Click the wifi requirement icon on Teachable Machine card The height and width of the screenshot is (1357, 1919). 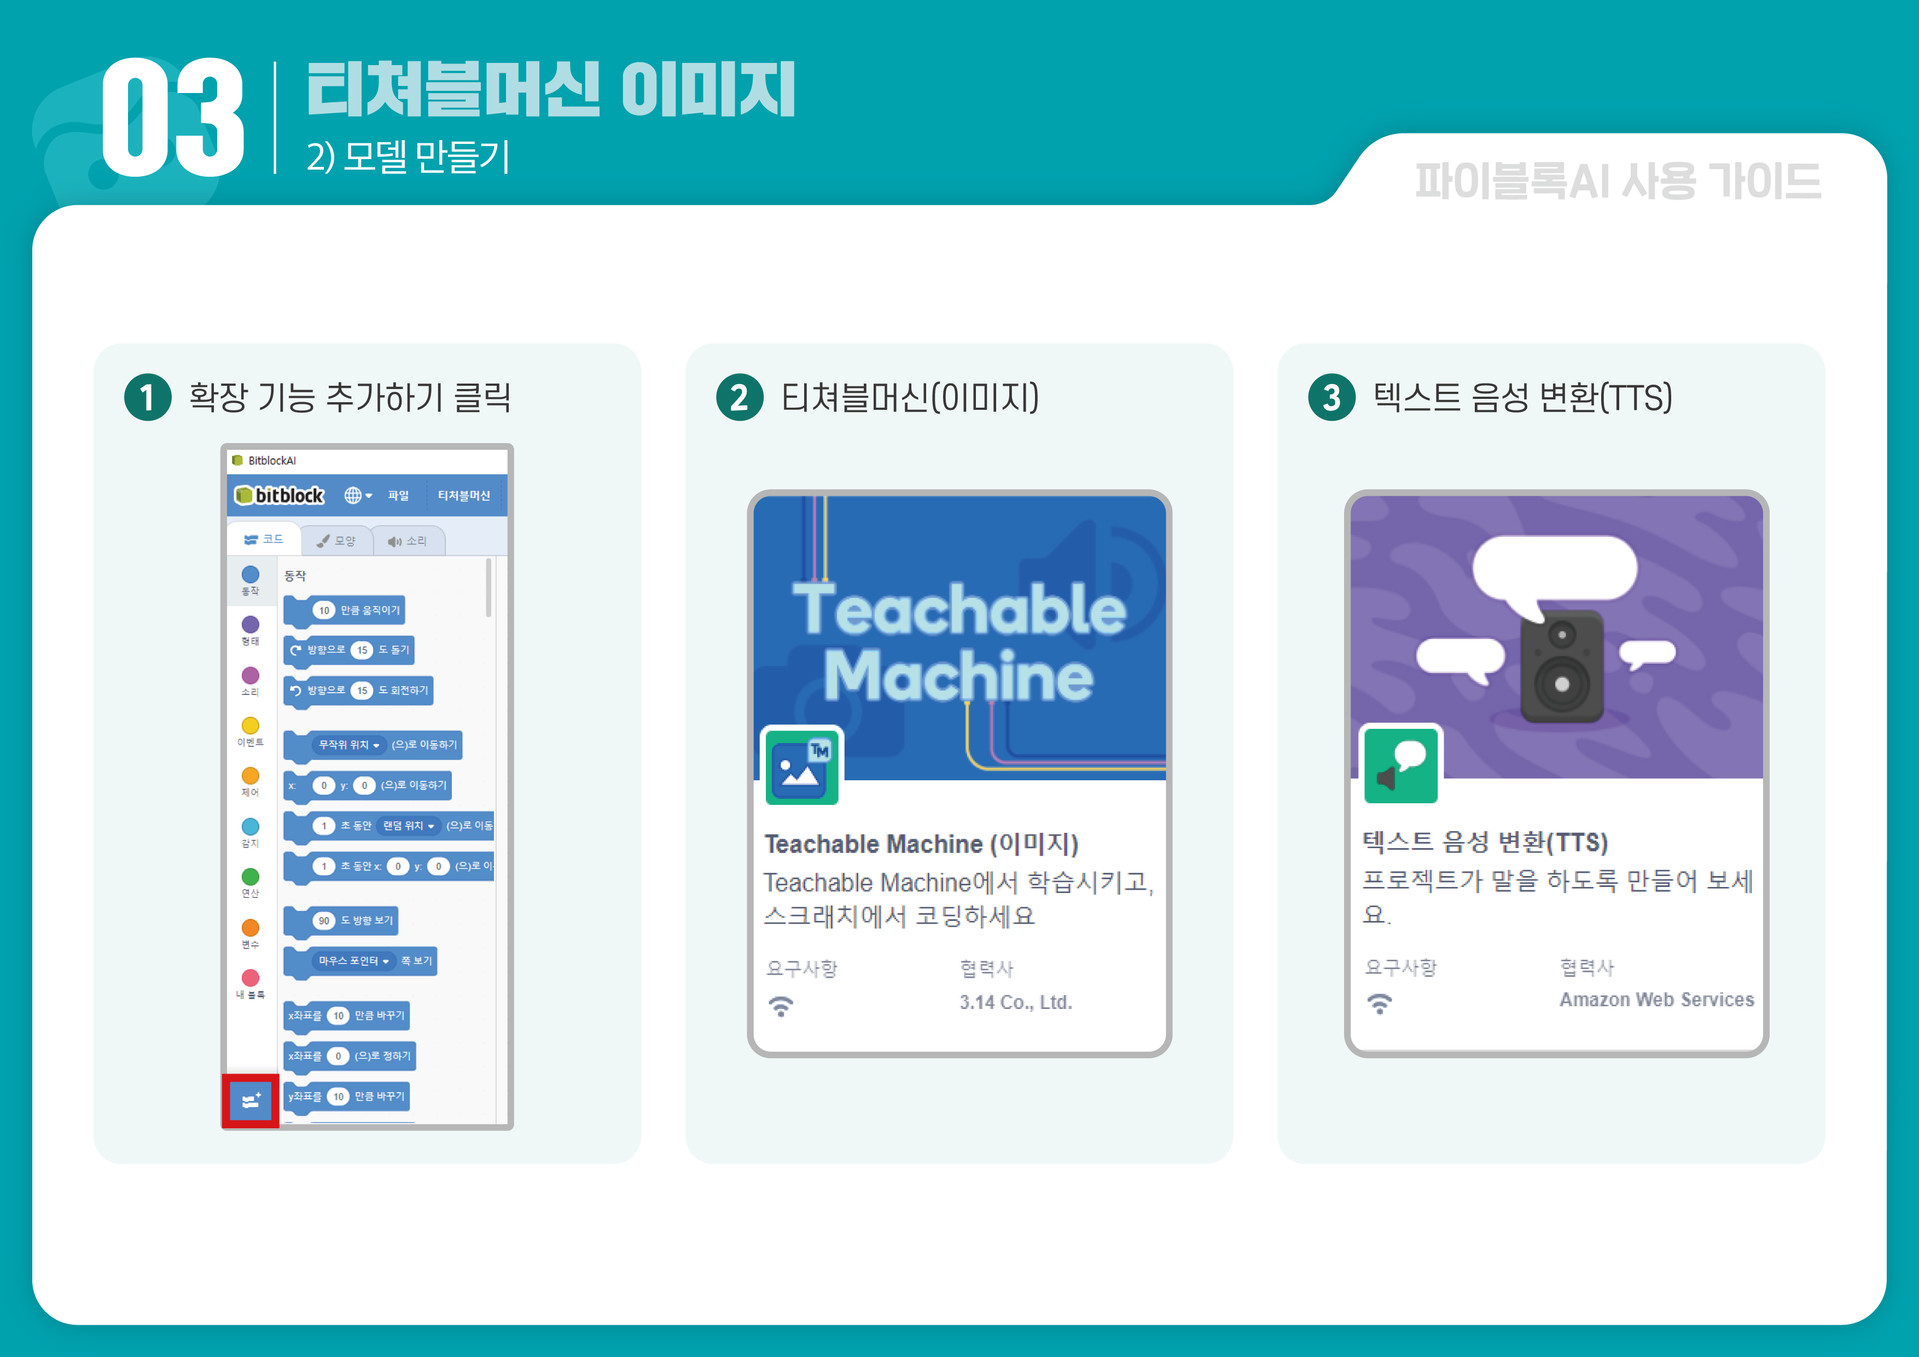[781, 1006]
